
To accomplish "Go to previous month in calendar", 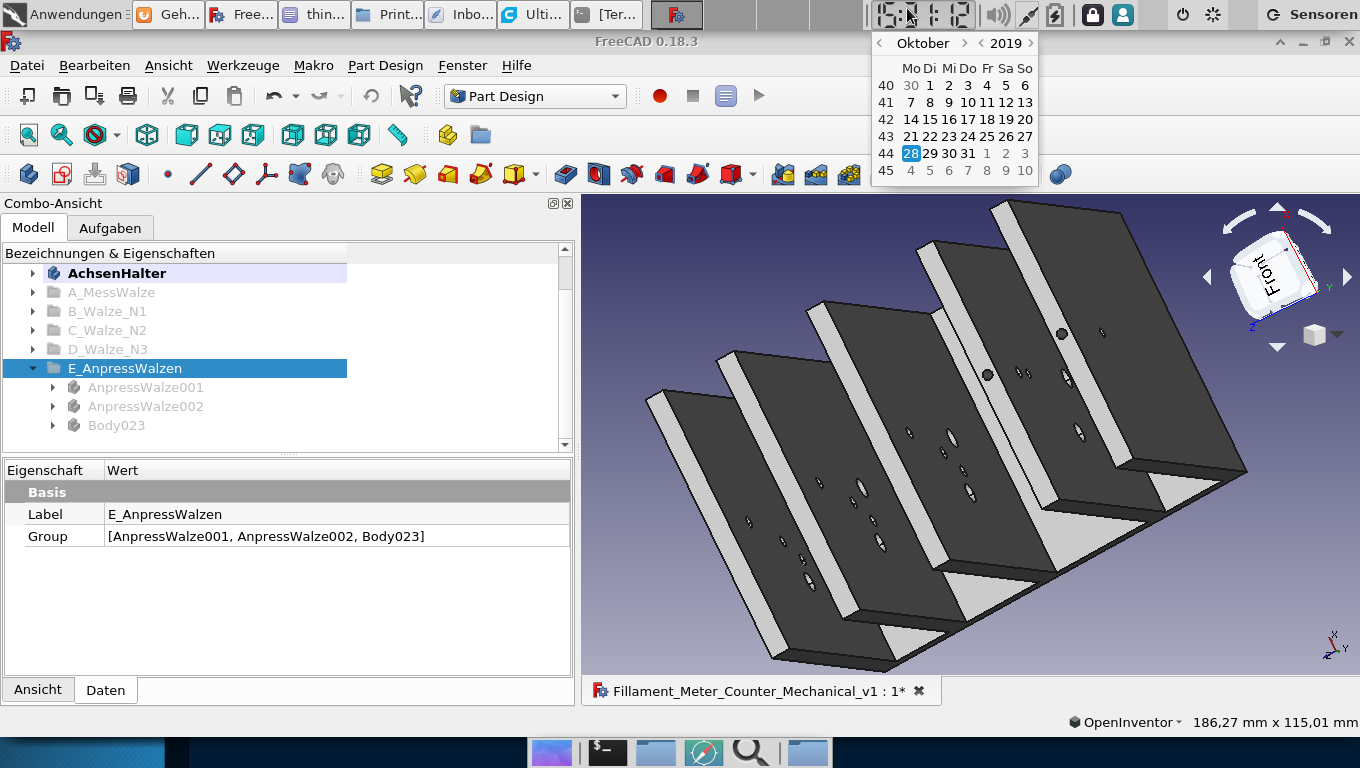I will (x=879, y=43).
